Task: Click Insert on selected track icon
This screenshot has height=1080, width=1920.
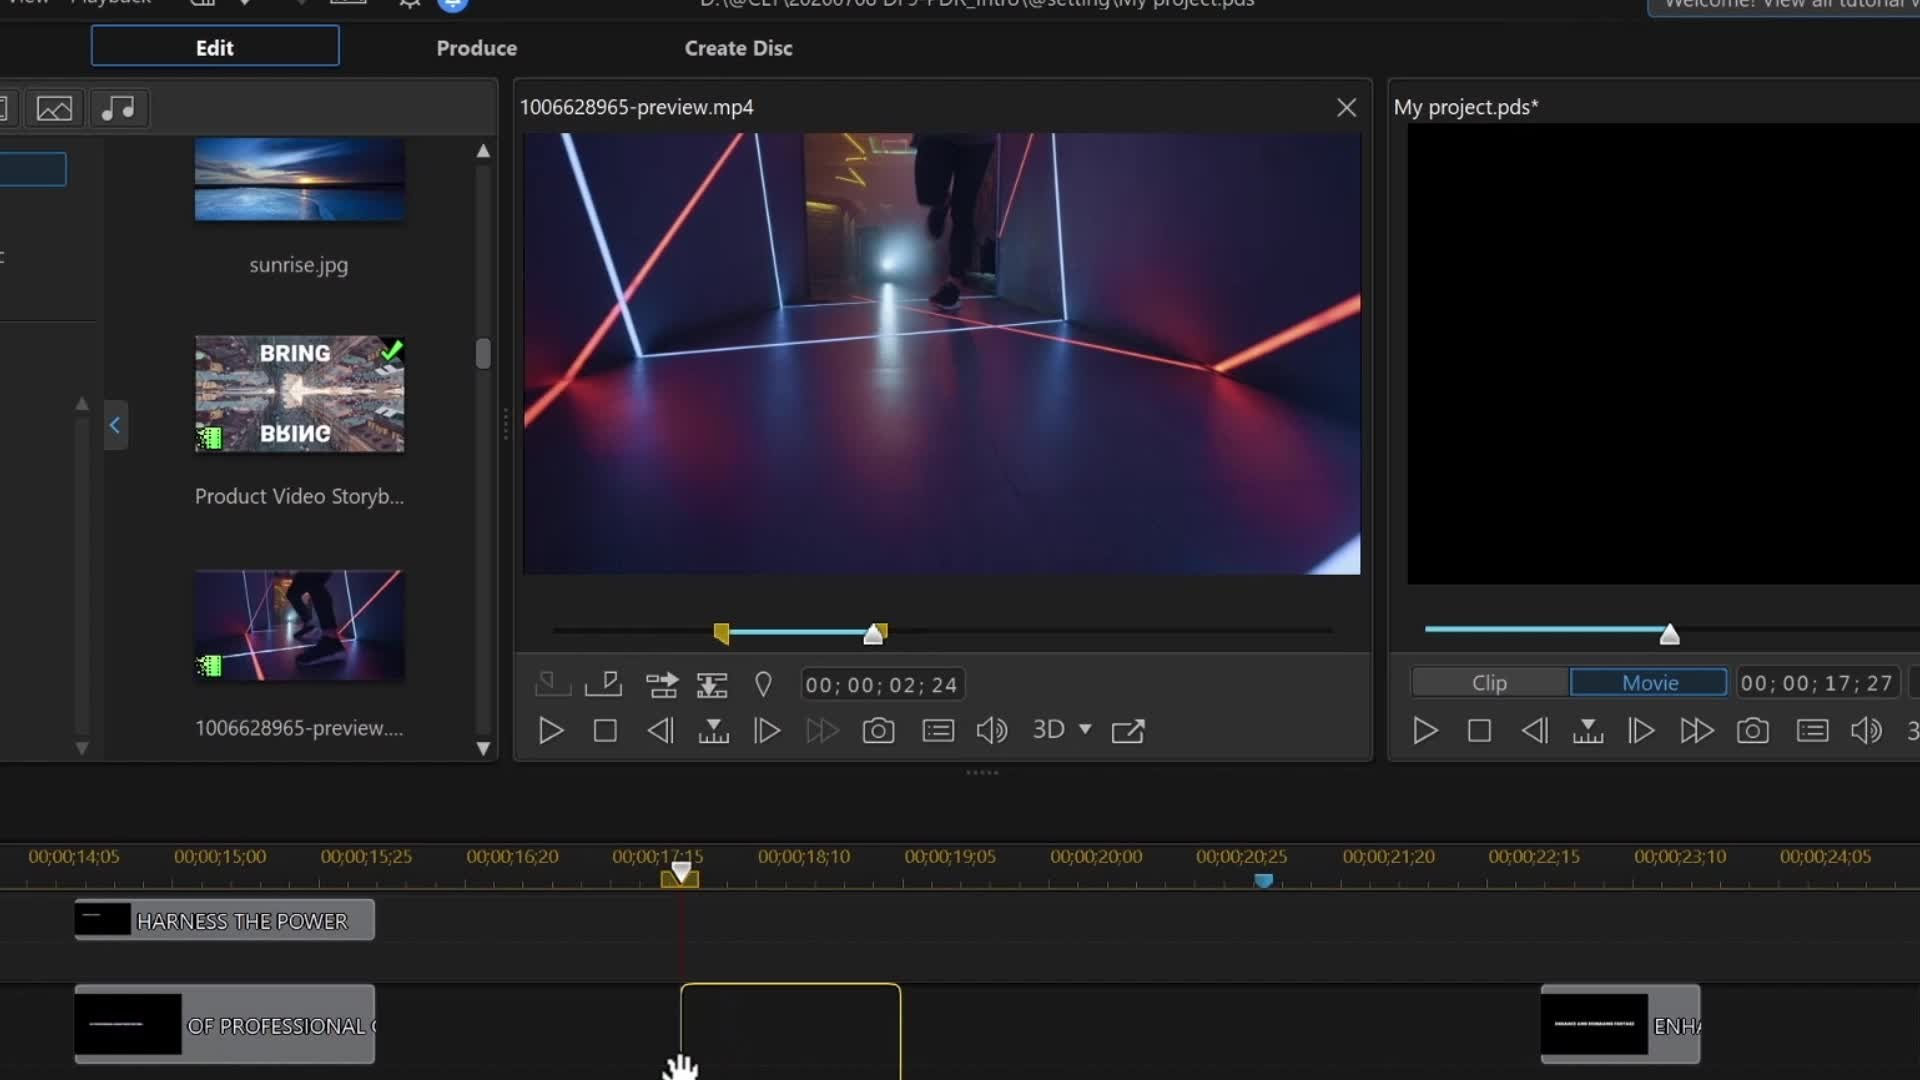Action: coord(661,685)
